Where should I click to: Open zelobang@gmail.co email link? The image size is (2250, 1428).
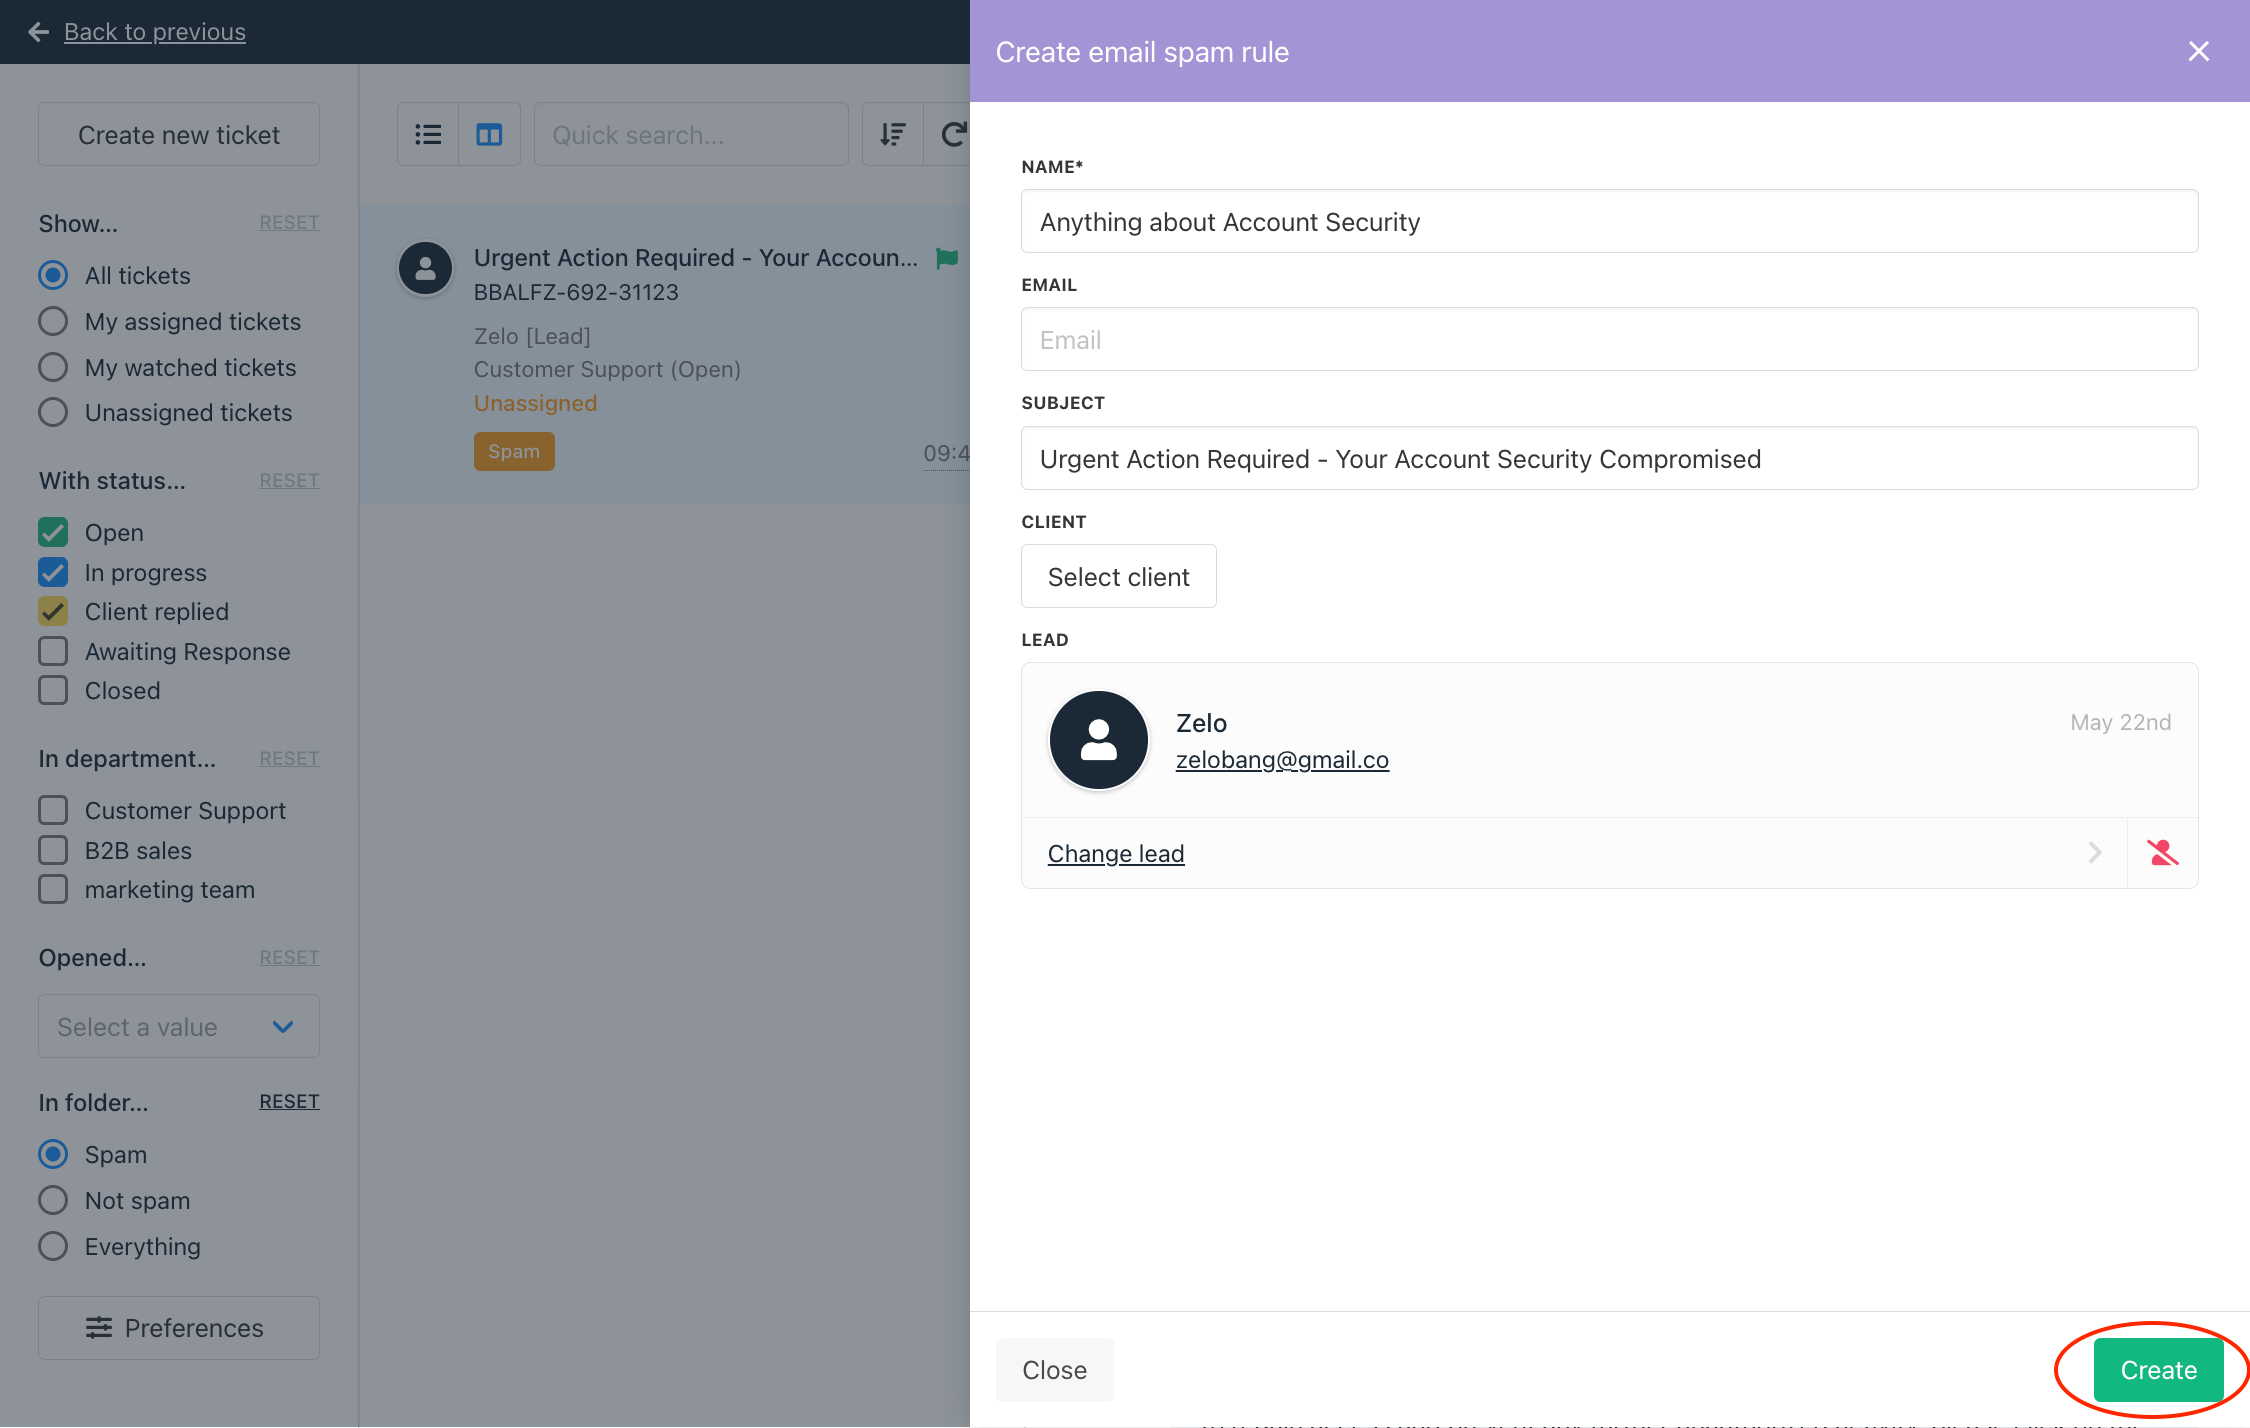tap(1282, 760)
